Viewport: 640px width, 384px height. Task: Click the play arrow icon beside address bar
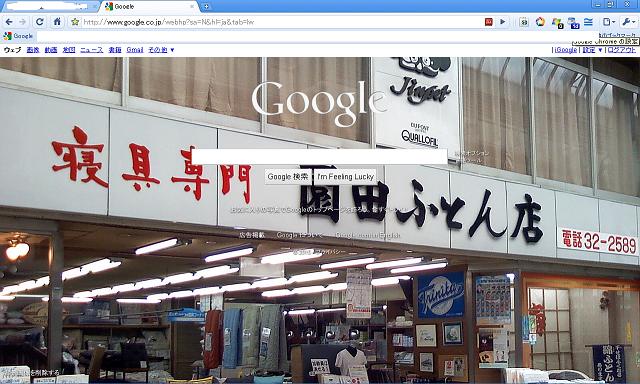tap(502, 22)
